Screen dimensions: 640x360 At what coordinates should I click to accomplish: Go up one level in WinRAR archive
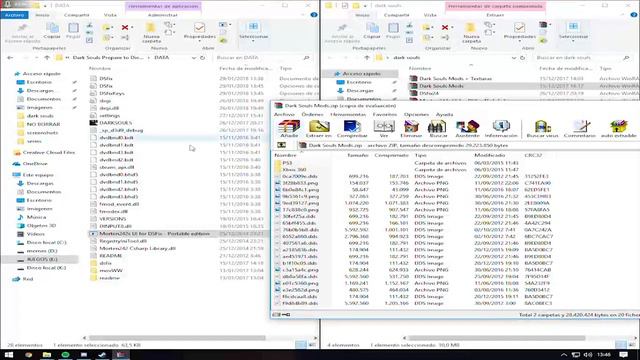pyautogui.click(x=281, y=145)
